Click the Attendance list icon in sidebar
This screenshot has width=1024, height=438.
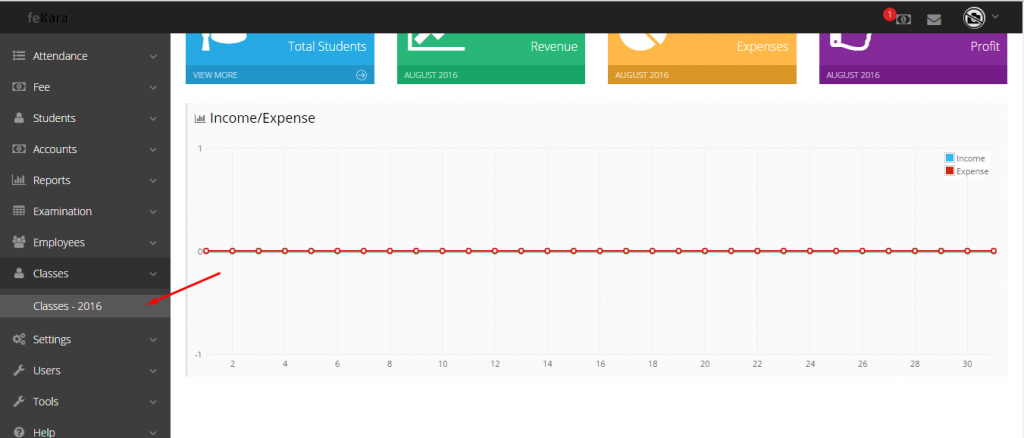pyautogui.click(x=19, y=56)
